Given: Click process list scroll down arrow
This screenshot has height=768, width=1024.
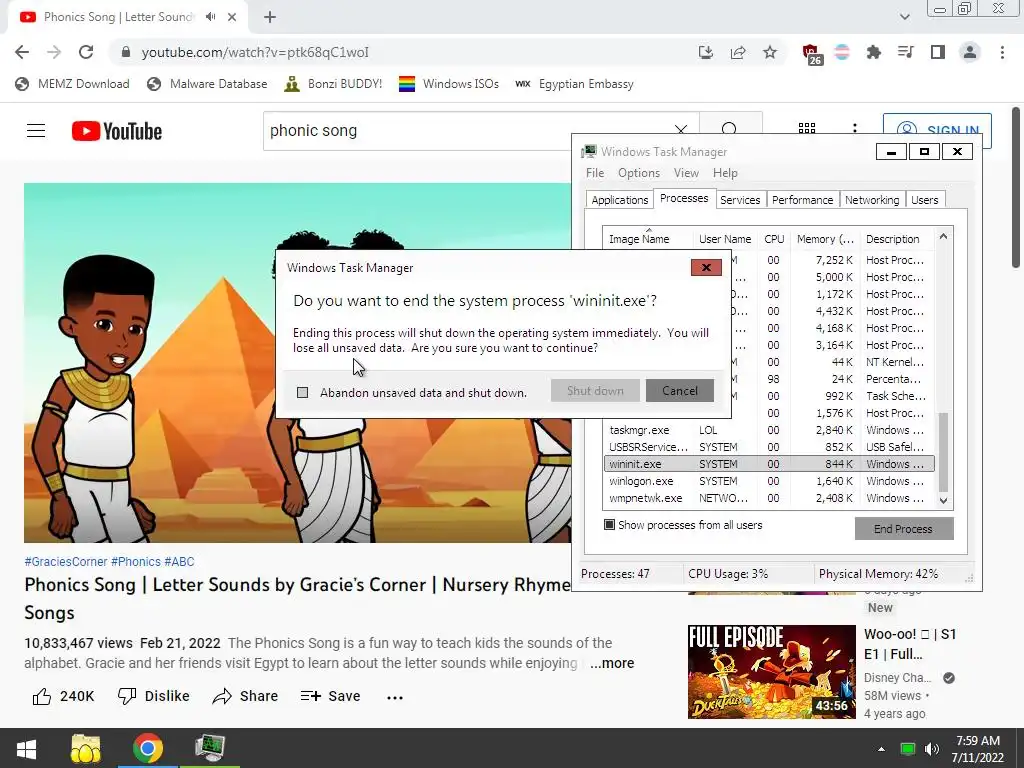Looking at the screenshot, I should tap(943, 500).
